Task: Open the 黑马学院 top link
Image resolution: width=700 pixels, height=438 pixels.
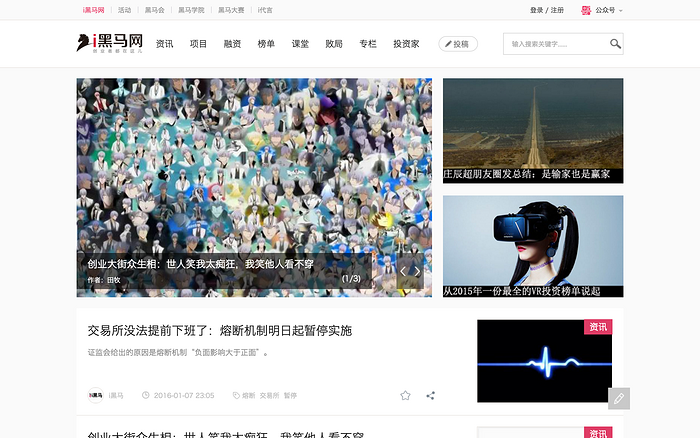Action: (x=192, y=10)
